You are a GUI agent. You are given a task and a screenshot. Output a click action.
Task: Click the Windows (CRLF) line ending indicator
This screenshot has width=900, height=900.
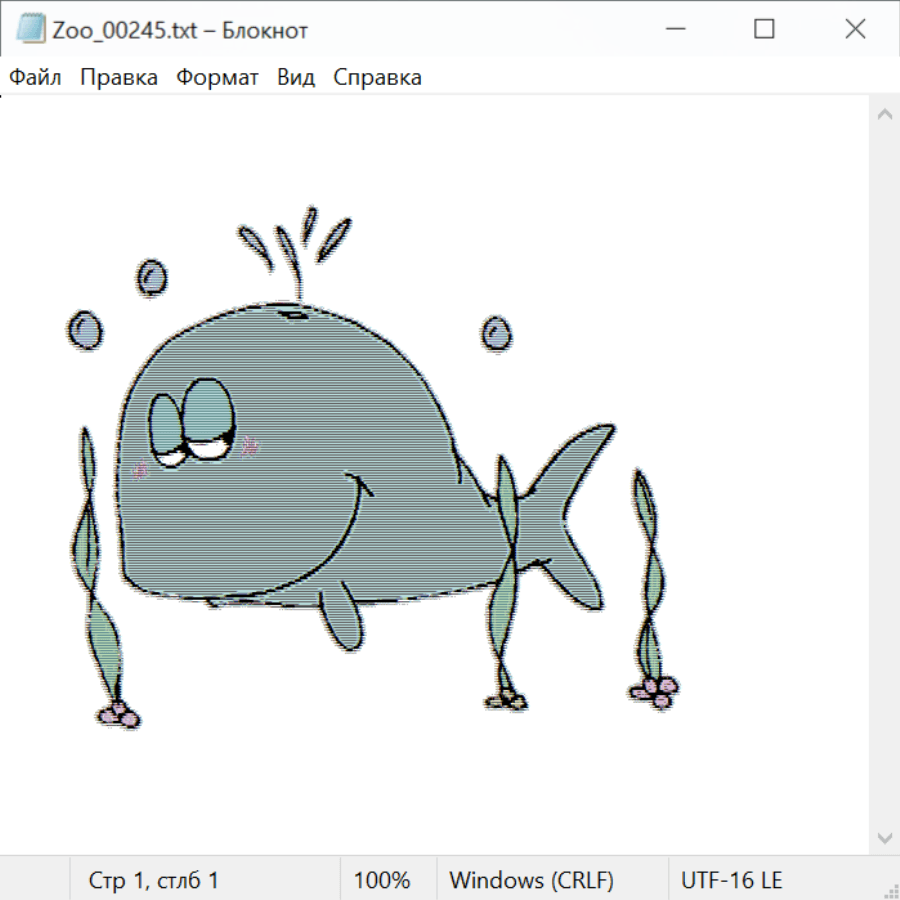pos(531,881)
